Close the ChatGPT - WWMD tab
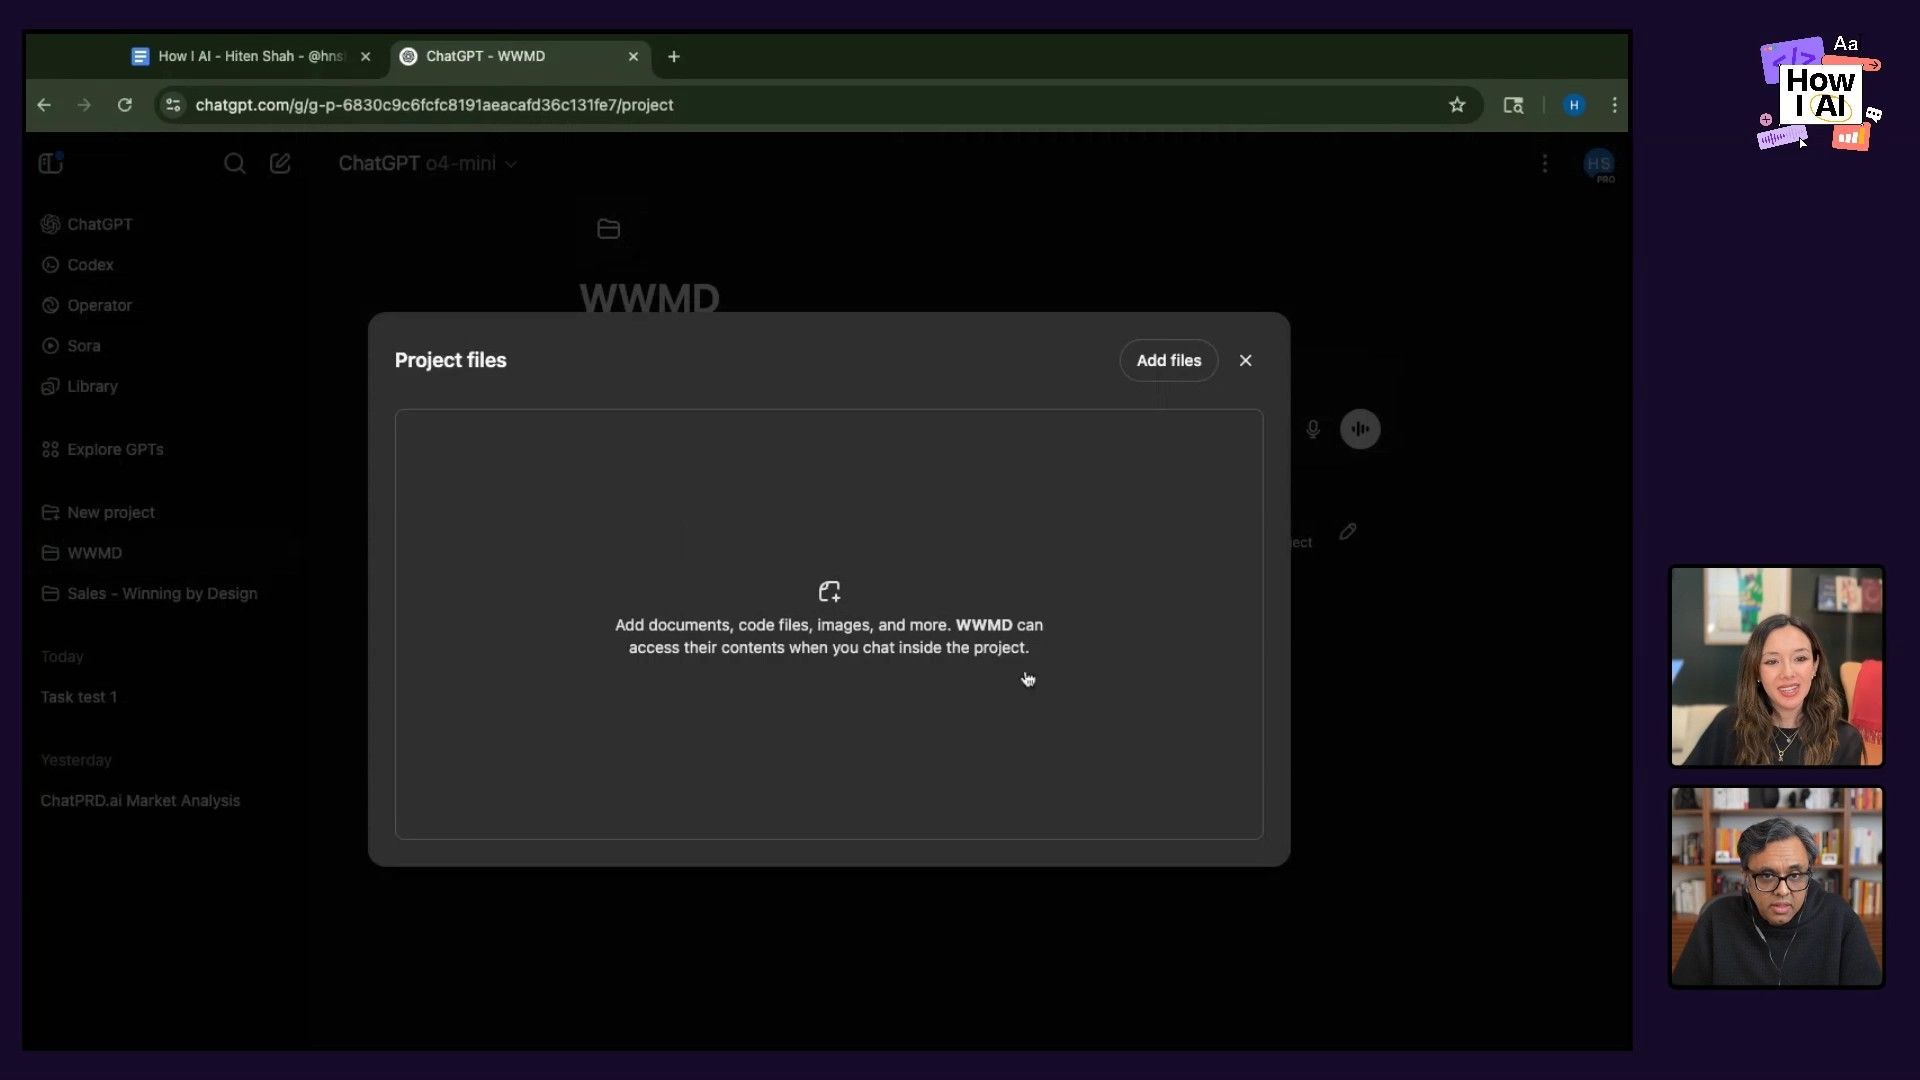The height and width of the screenshot is (1080, 1920). (633, 56)
